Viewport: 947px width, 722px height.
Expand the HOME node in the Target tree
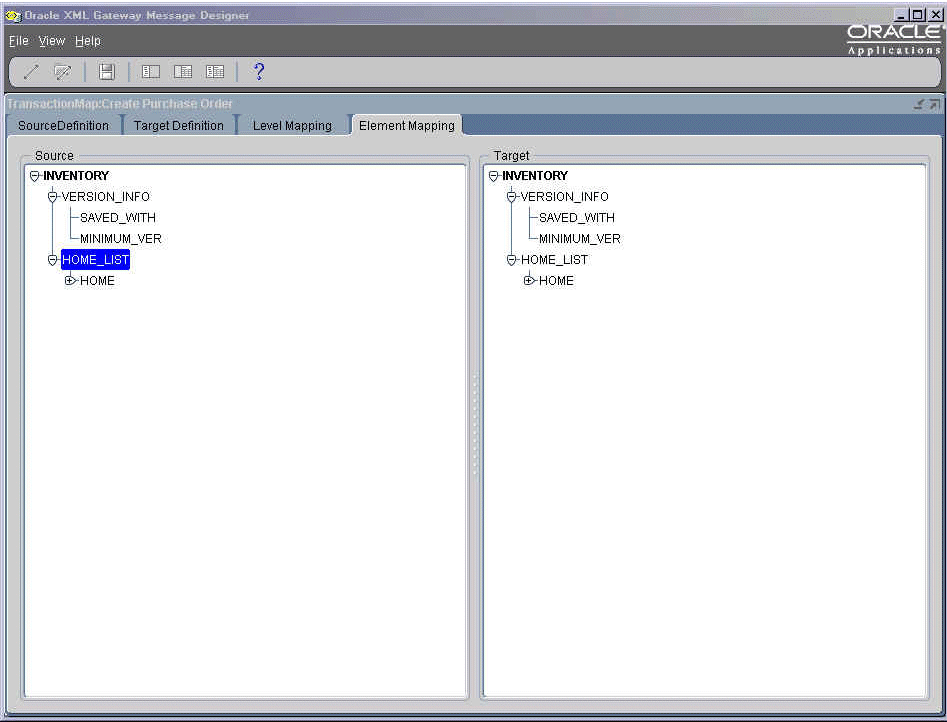(x=529, y=280)
